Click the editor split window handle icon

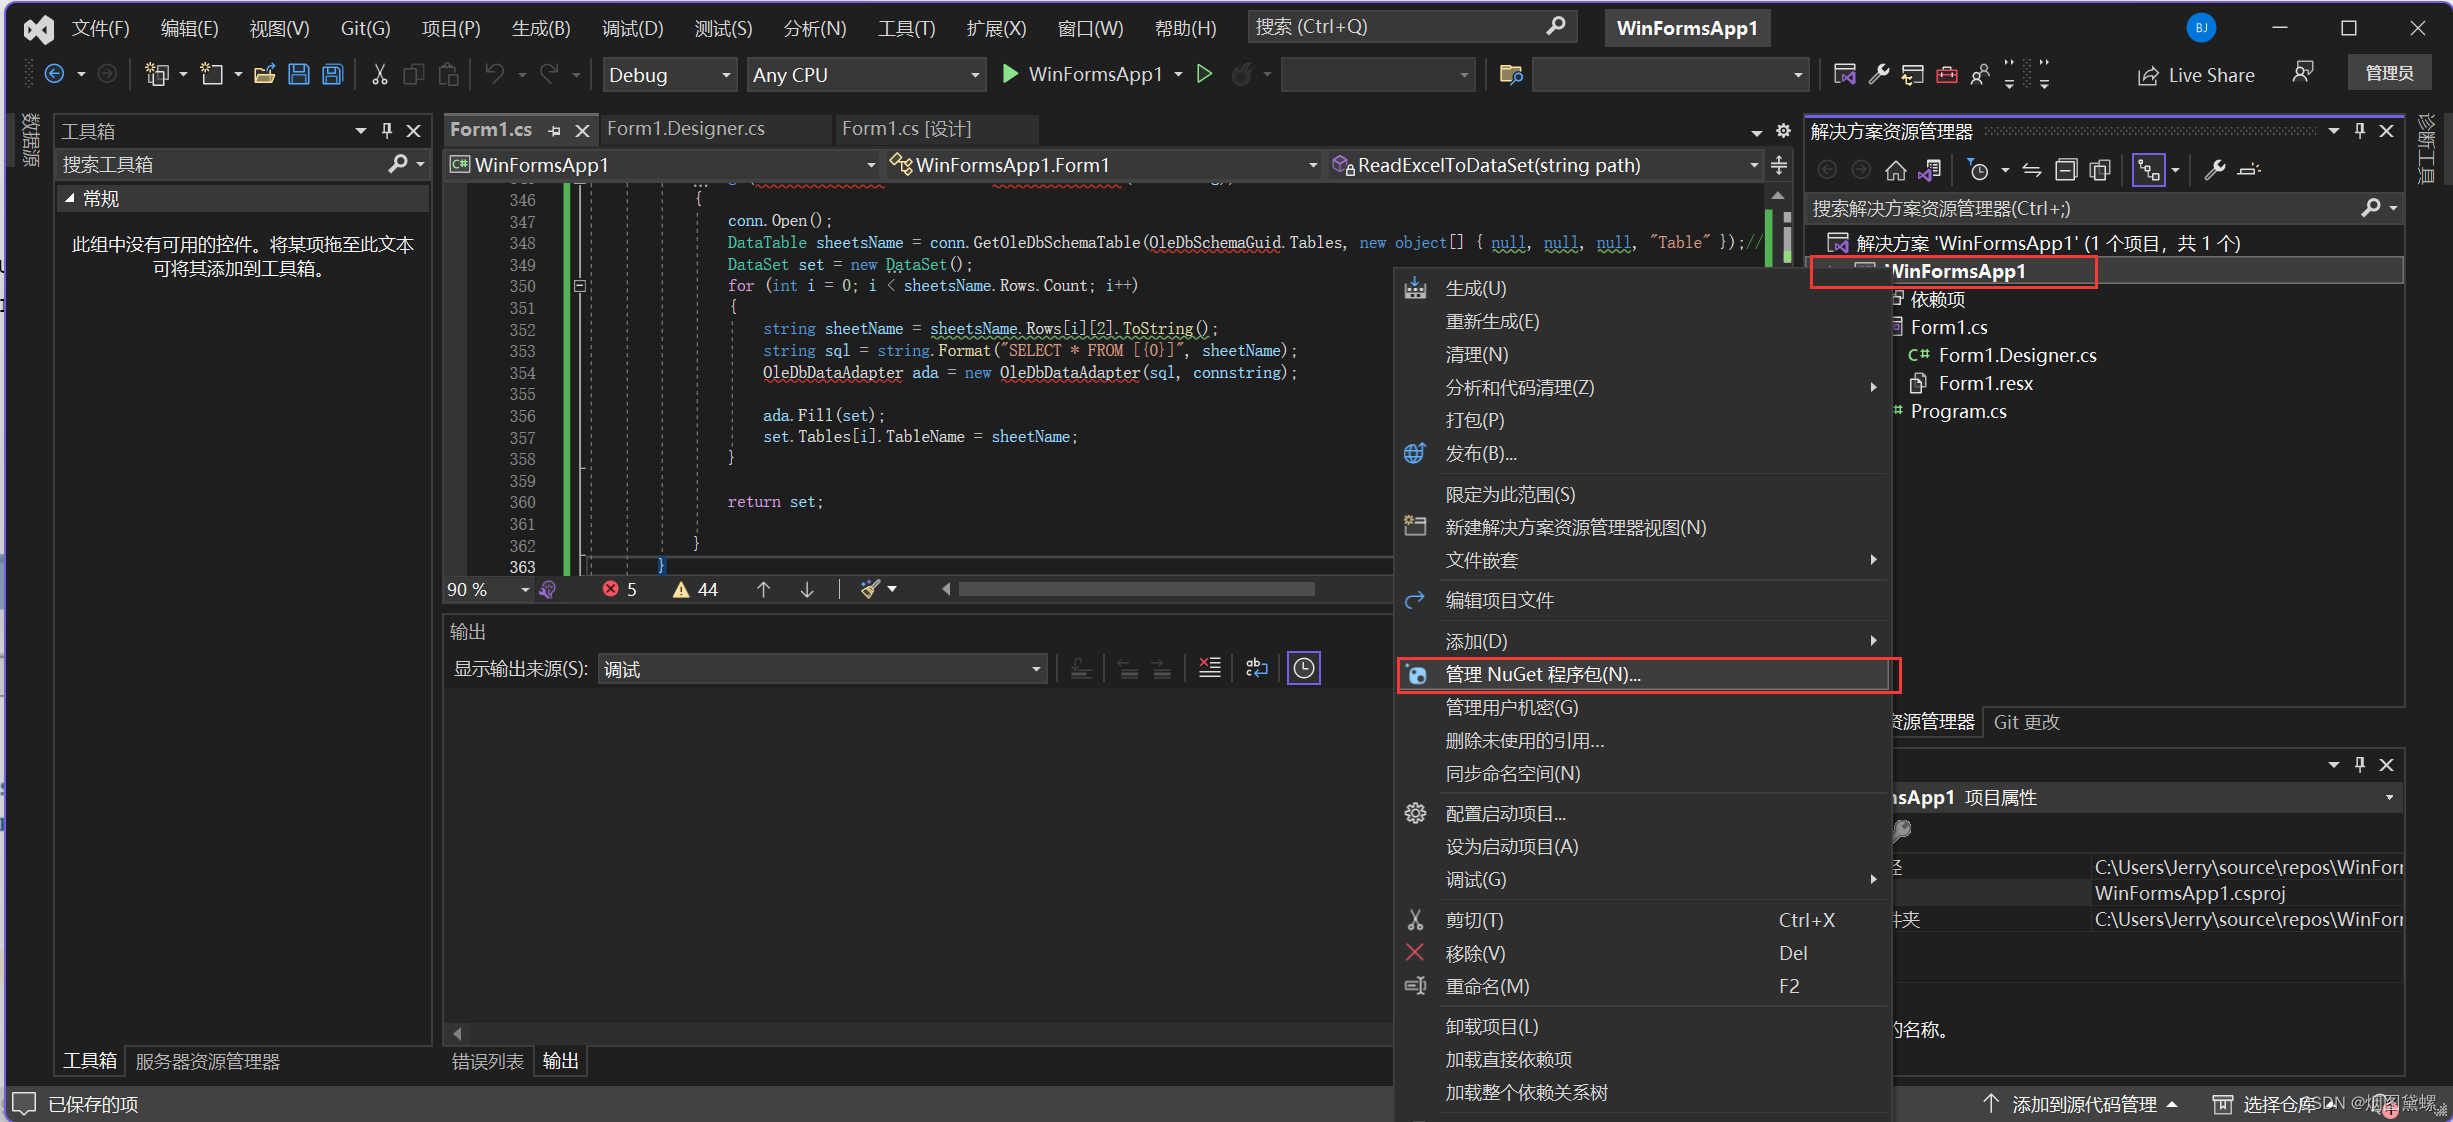[x=1779, y=165]
